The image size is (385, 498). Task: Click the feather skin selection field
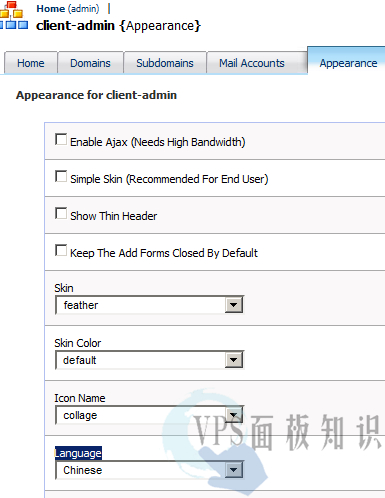(150, 305)
